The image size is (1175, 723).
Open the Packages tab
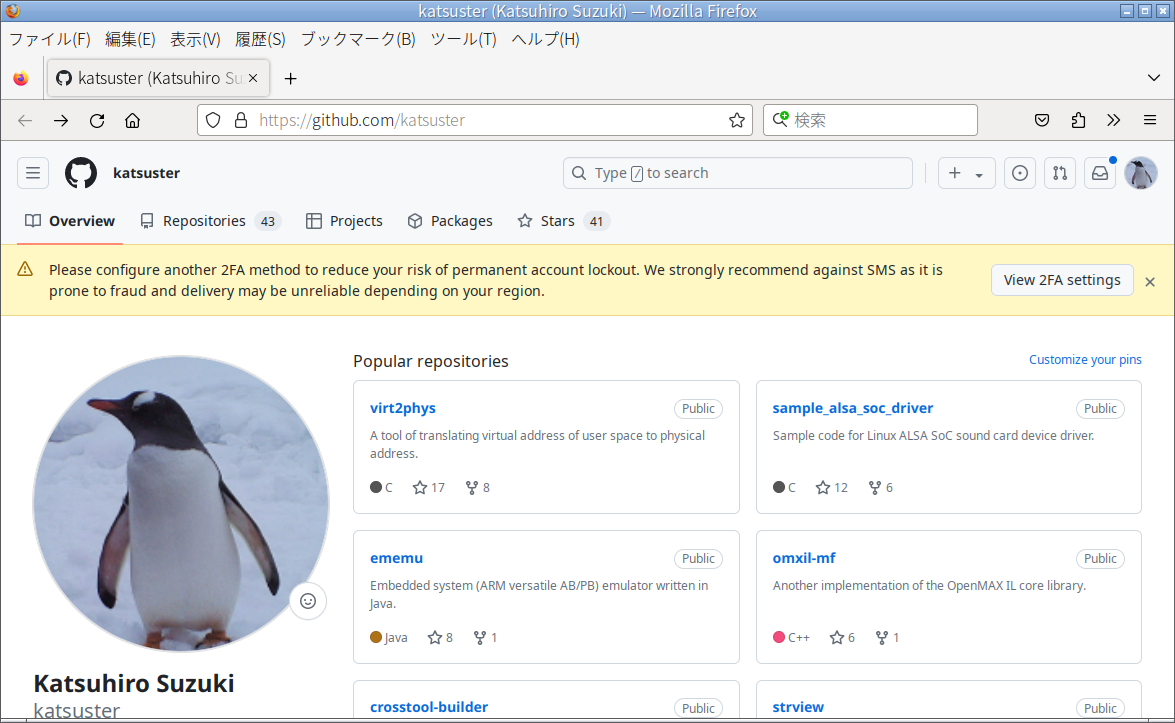point(450,221)
